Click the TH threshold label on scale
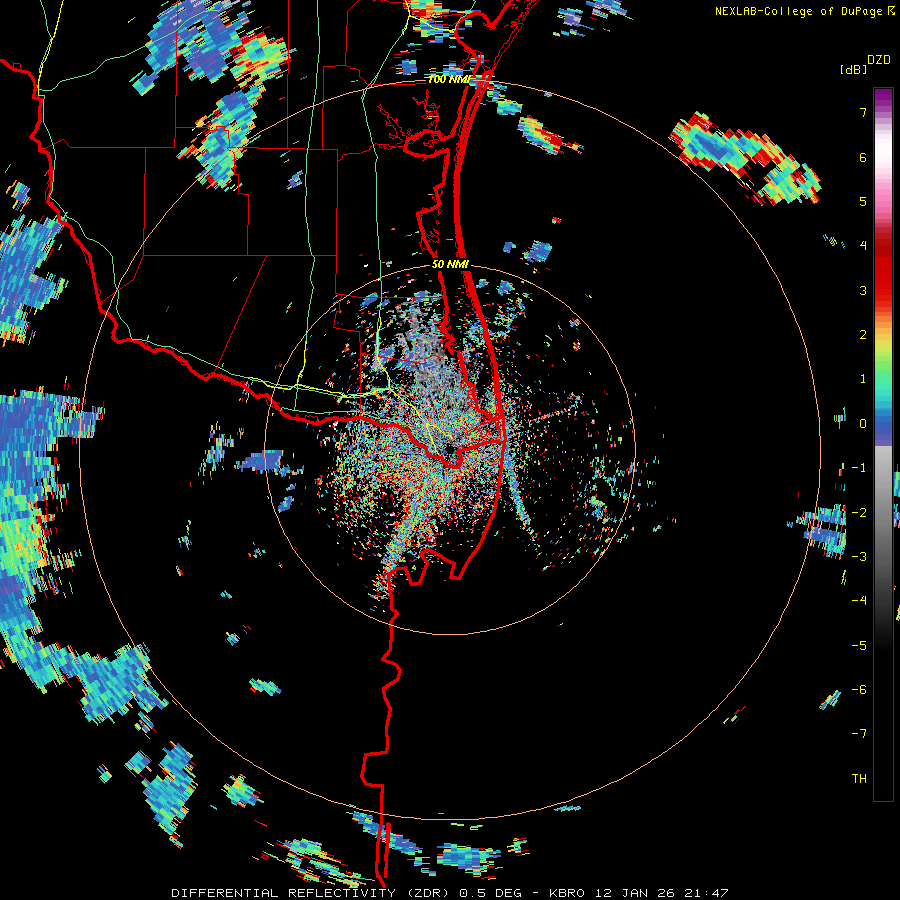 [859, 779]
